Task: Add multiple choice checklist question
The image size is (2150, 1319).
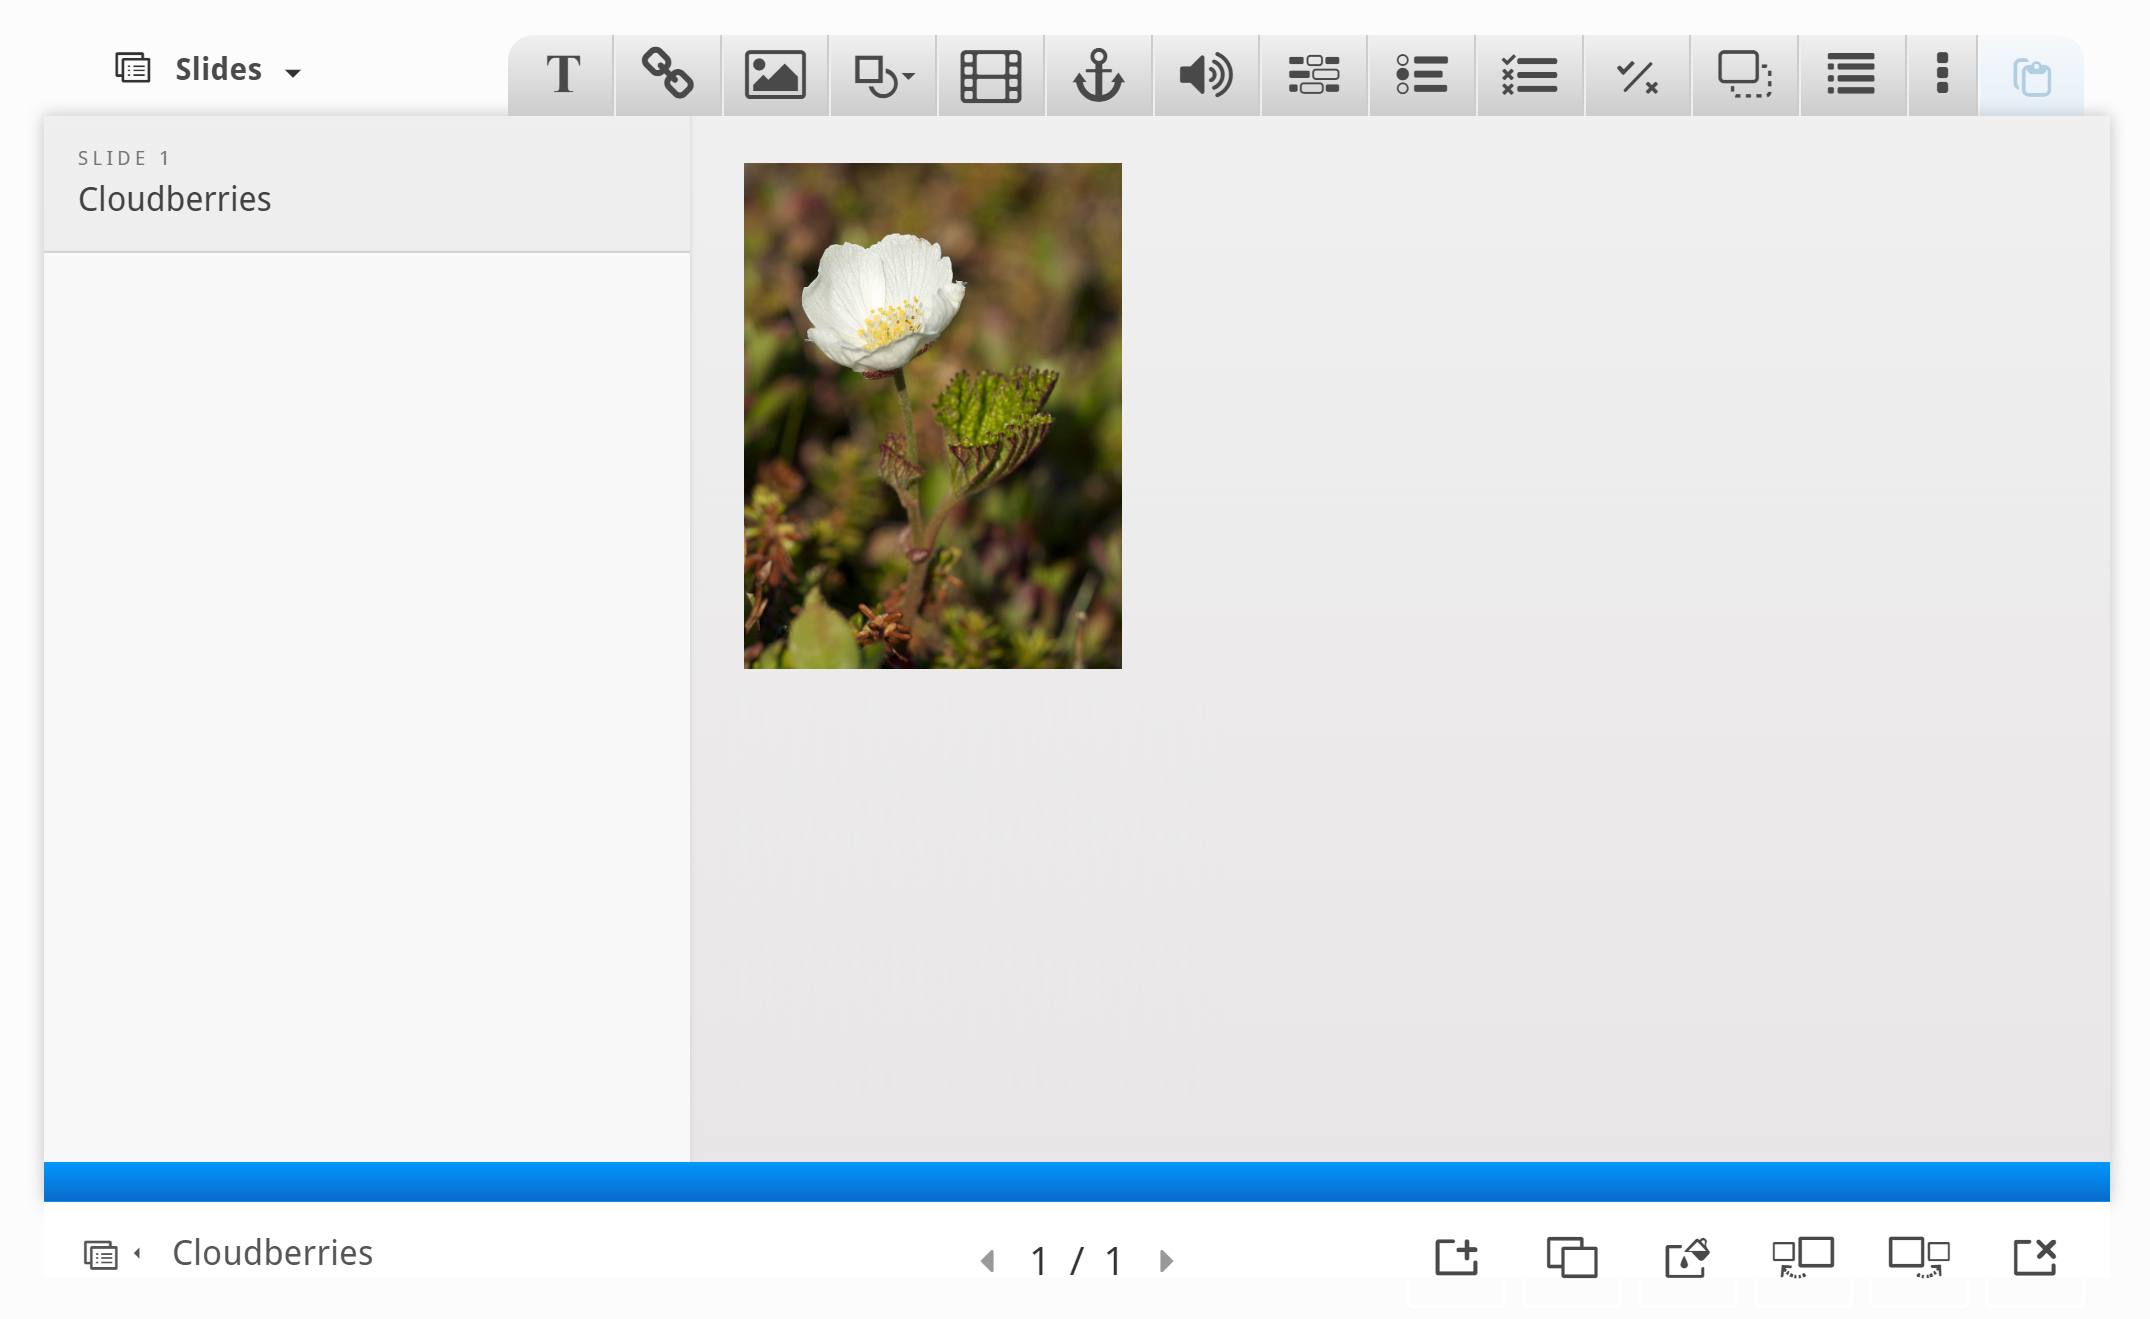Action: click(x=1530, y=75)
